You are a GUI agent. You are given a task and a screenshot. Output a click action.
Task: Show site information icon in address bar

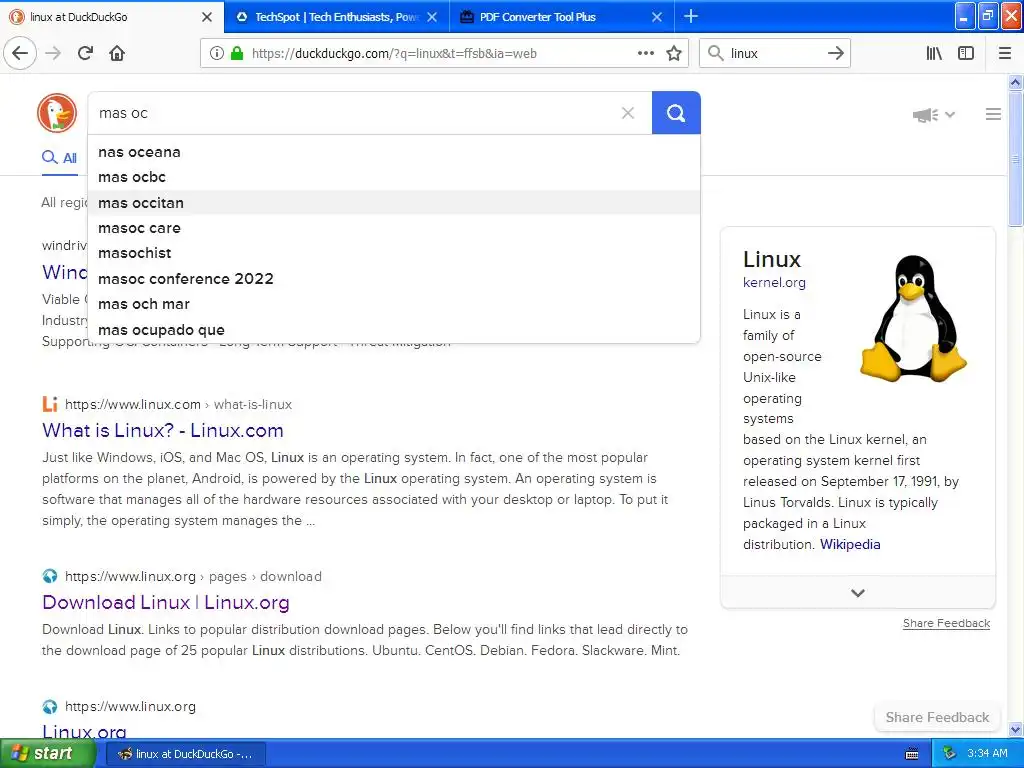[216, 53]
